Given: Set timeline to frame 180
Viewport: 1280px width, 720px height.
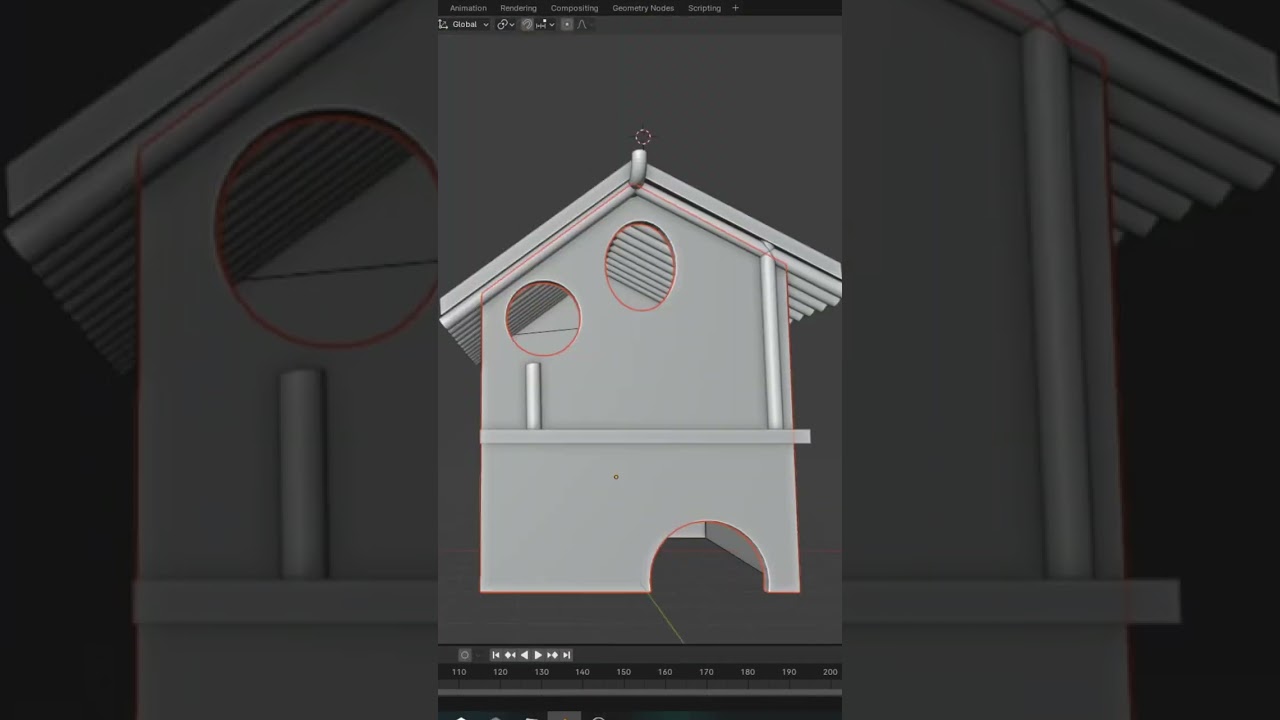Looking at the screenshot, I should tap(747, 672).
